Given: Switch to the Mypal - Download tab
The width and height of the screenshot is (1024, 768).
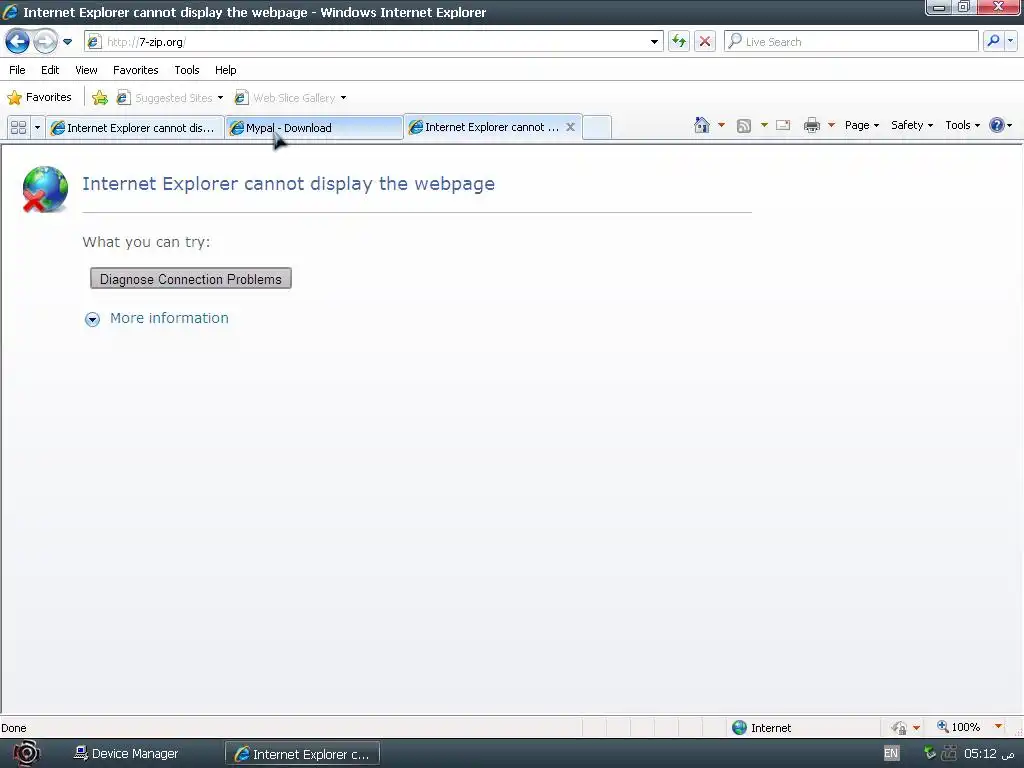Looking at the screenshot, I should pyautogui.click(x=314, y=127).
